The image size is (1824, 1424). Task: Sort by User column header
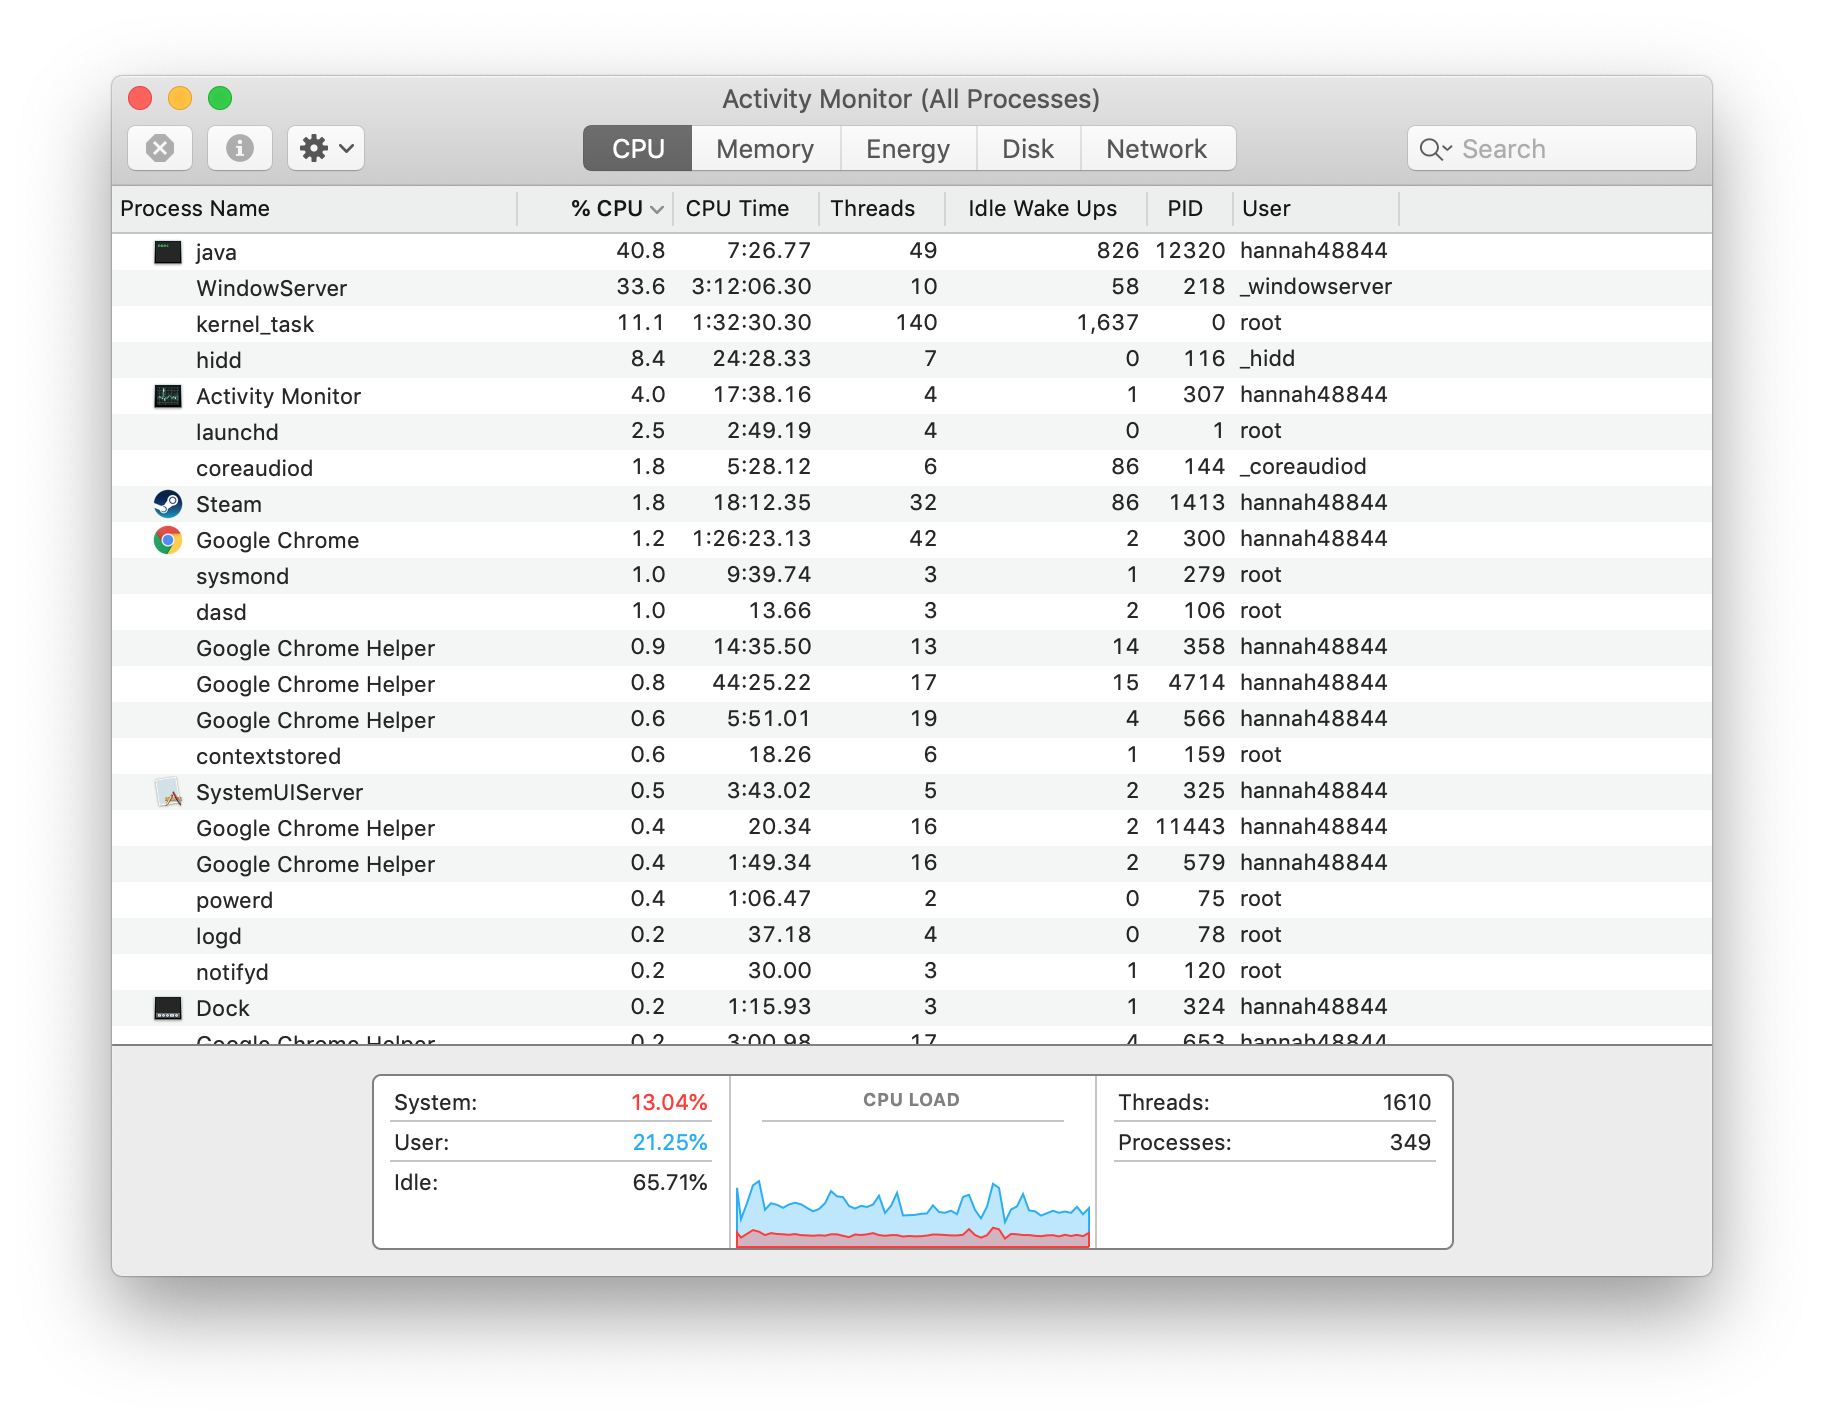pyautogui.click(x=1316, y=208)
